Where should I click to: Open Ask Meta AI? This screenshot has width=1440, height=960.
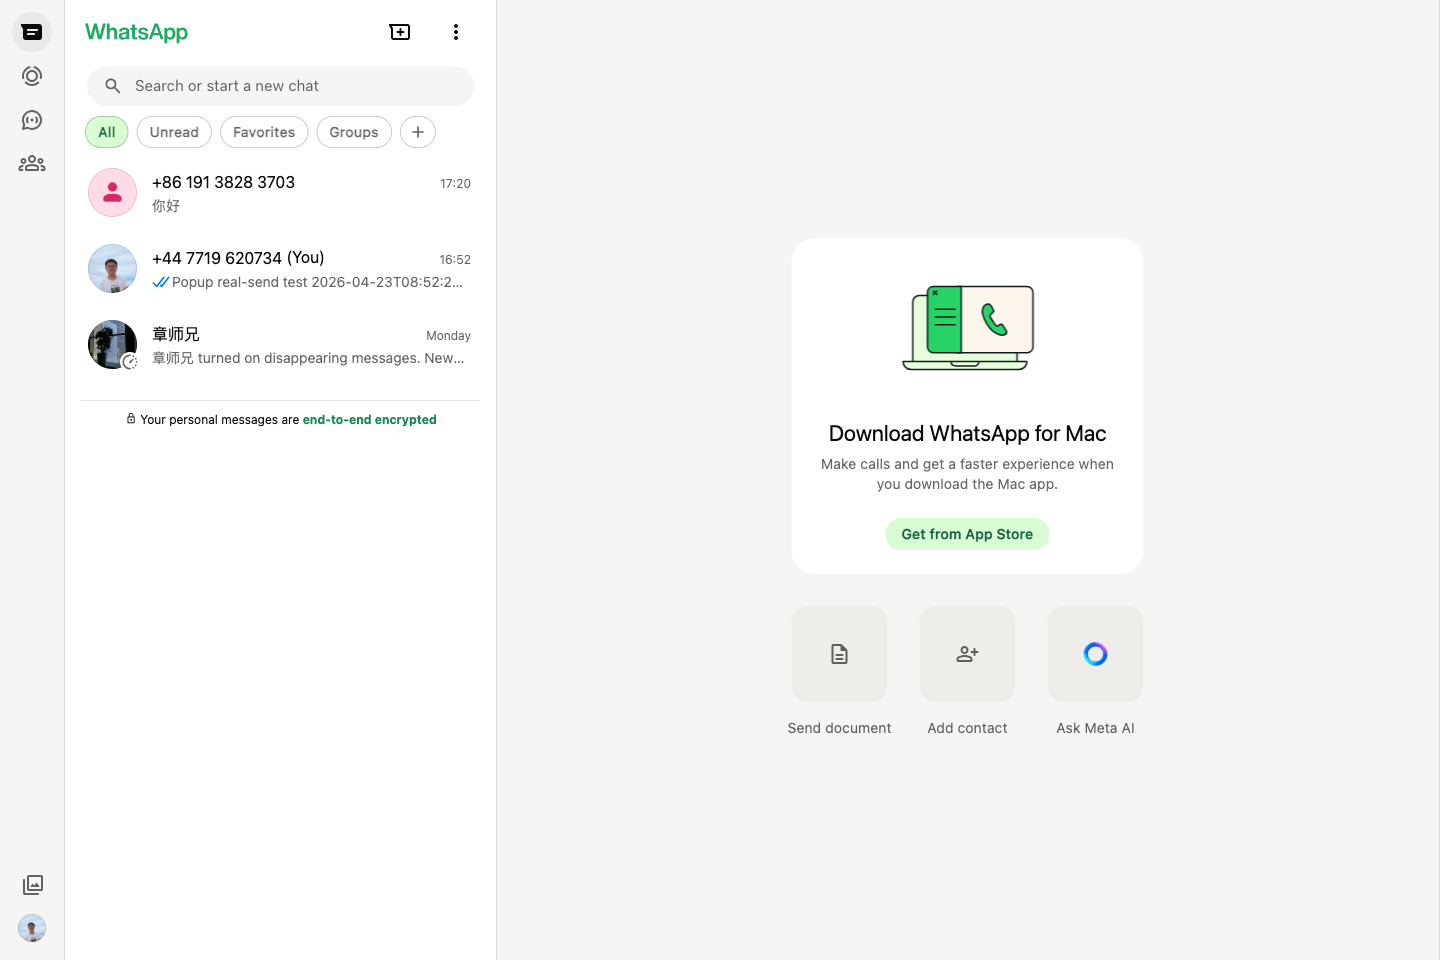click(1095, 654)
